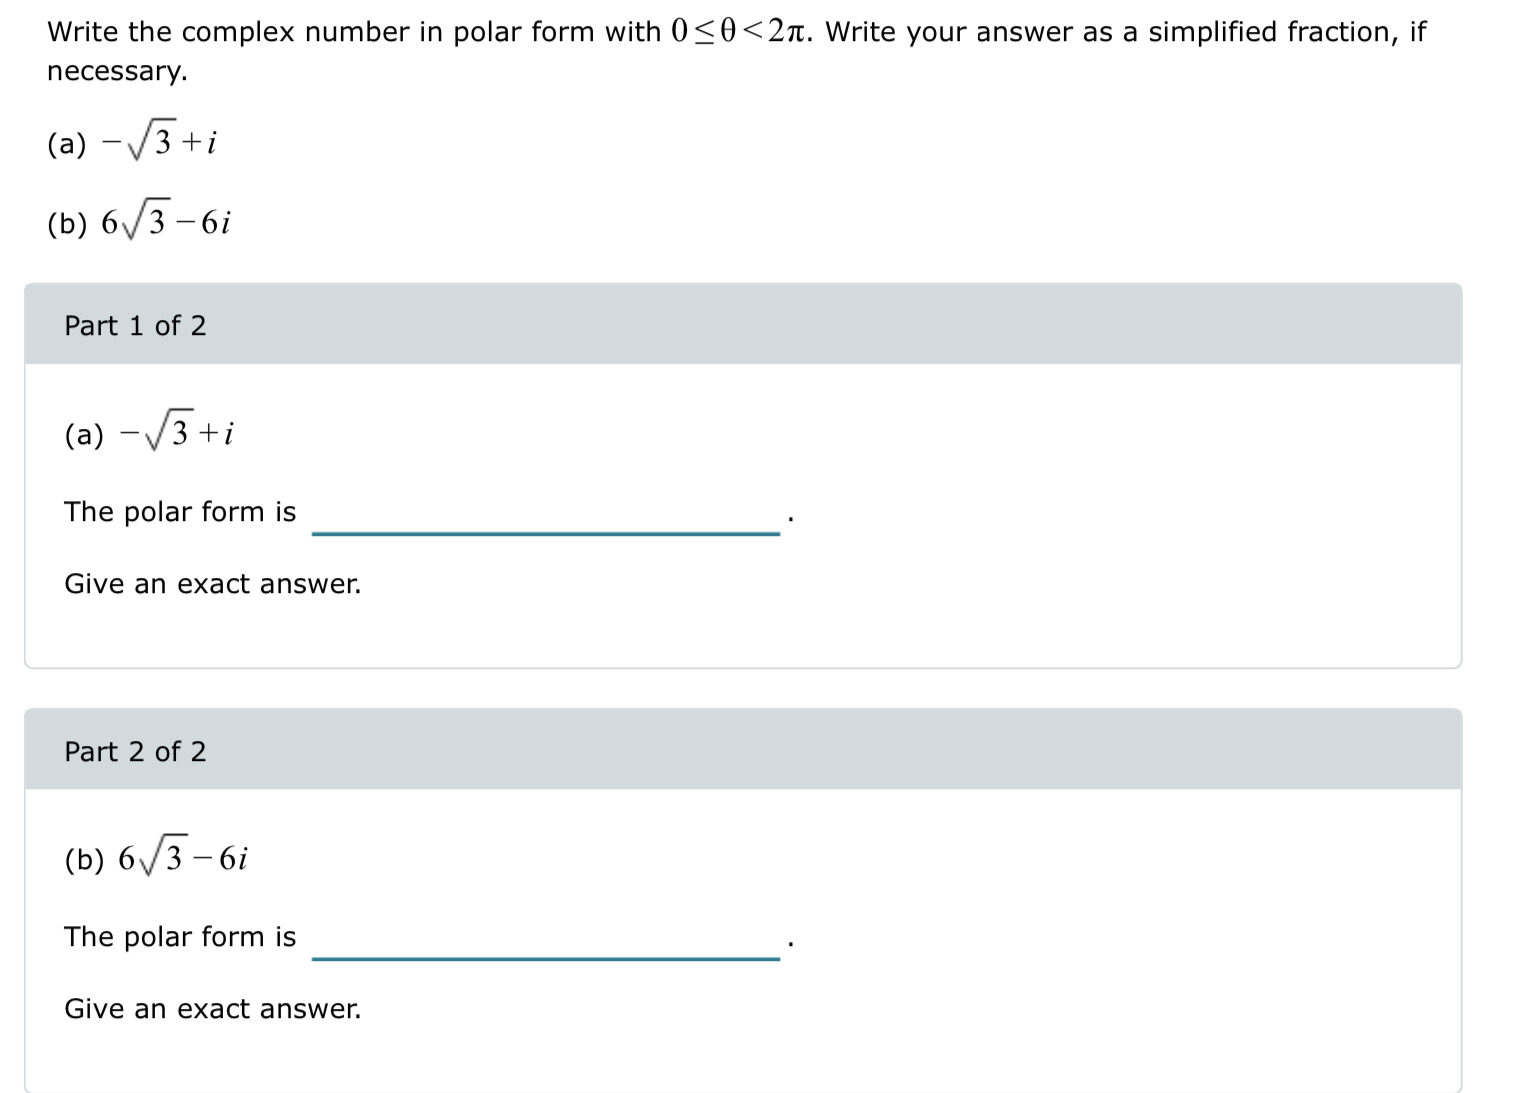Select the Part 2 answer line underline
The image size is (1518, 1093).
pos(545,960)
